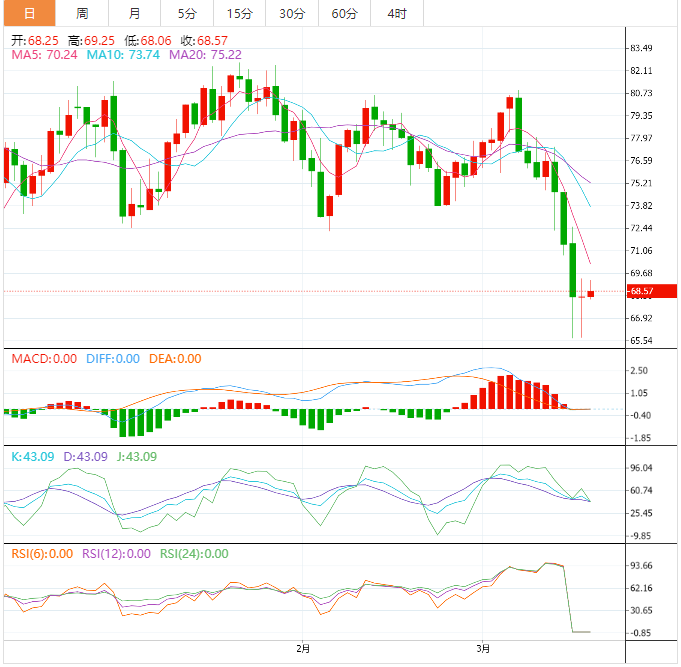This screenshot has height=667, width=681.
Task: Choose the 30分 timeframe tab
Action: click(292, 13)
